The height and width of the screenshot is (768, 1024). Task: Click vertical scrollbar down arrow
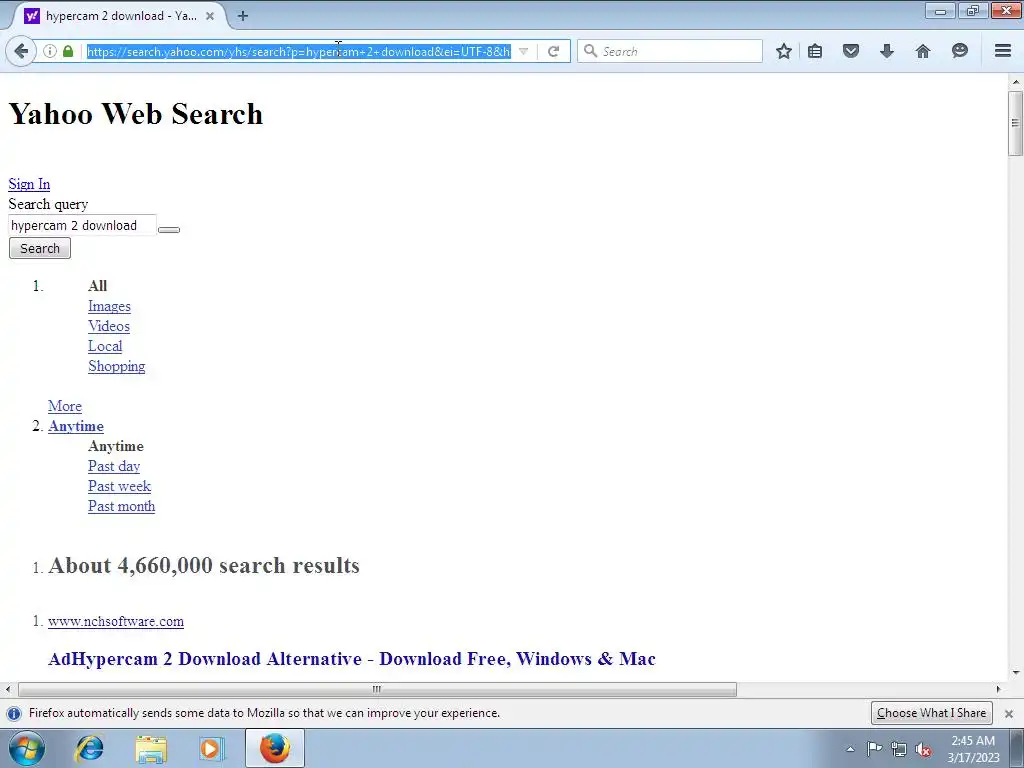coord(1016,672)
